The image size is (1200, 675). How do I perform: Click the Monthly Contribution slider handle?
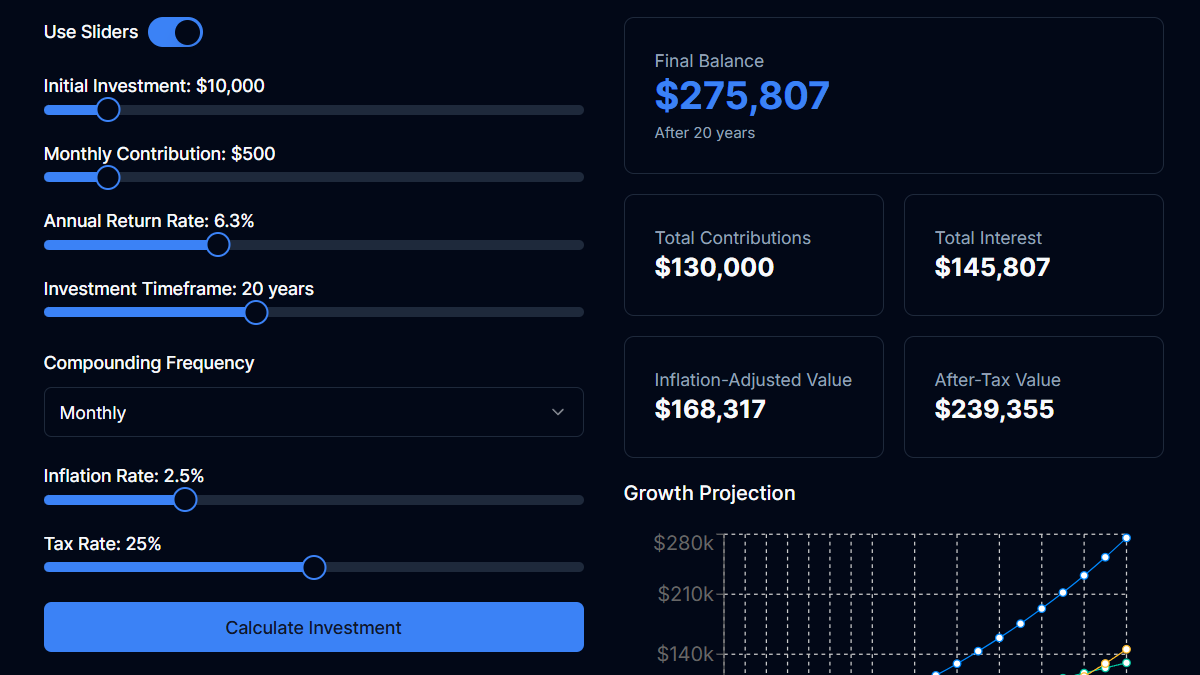click(108, 177)
